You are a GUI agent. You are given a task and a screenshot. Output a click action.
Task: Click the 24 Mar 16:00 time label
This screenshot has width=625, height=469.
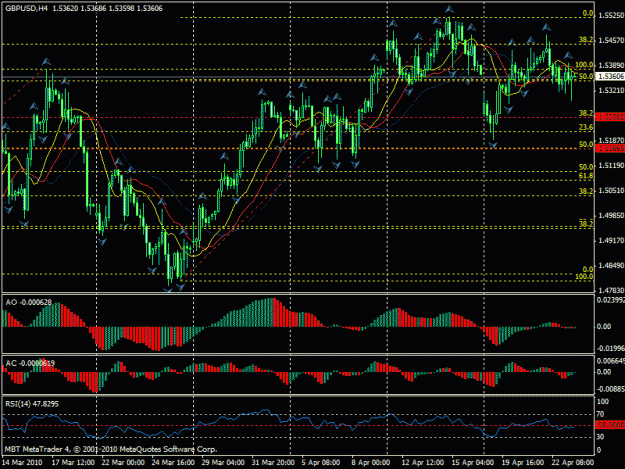click(173, 463)
